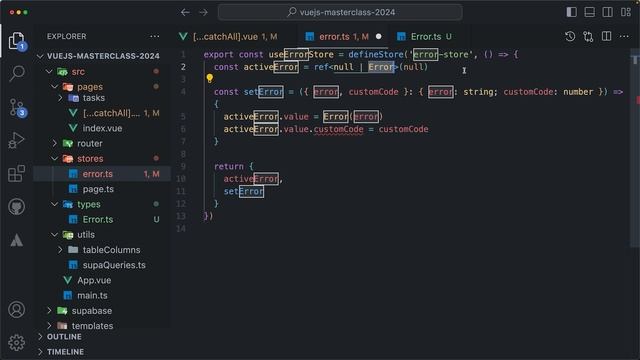Split the editor to the right
The height and width of the screenshot is (360, 640).
607,36
